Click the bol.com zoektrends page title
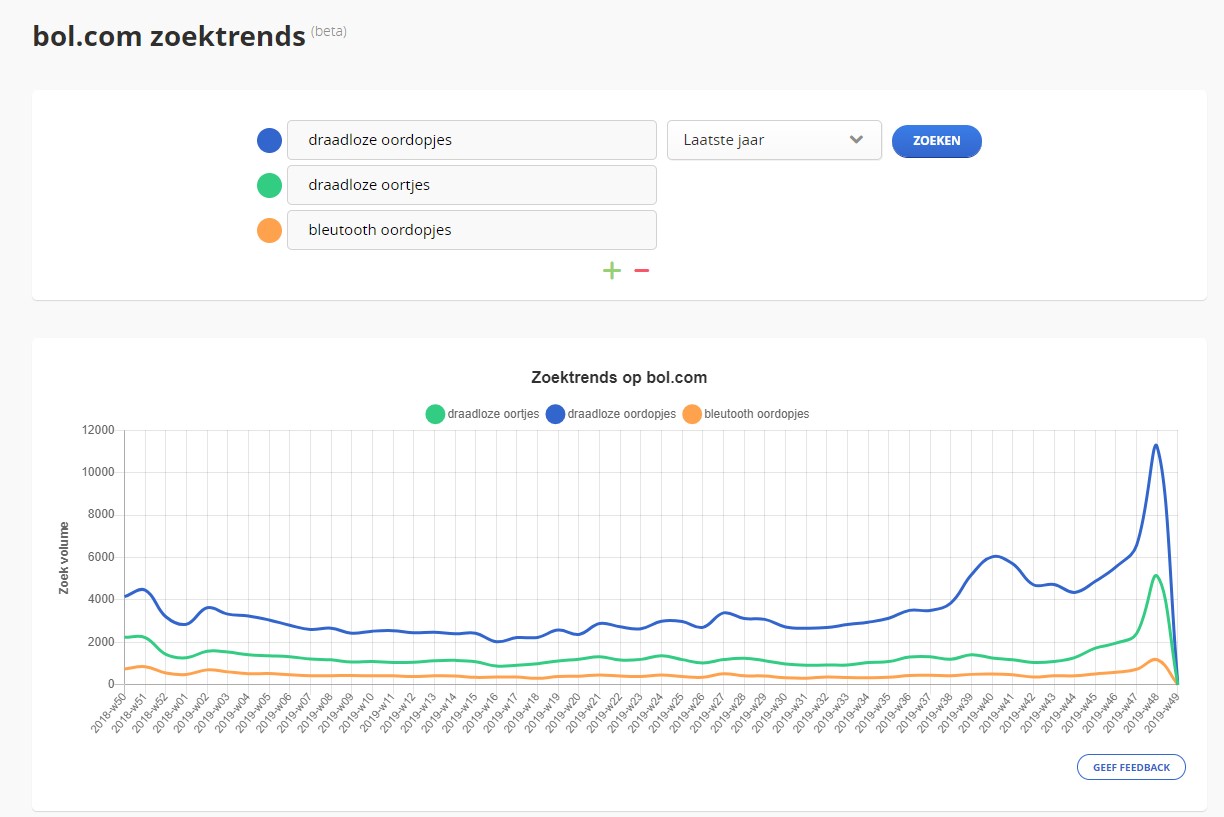The image size is (1224, 817). (x=169, y=37)
